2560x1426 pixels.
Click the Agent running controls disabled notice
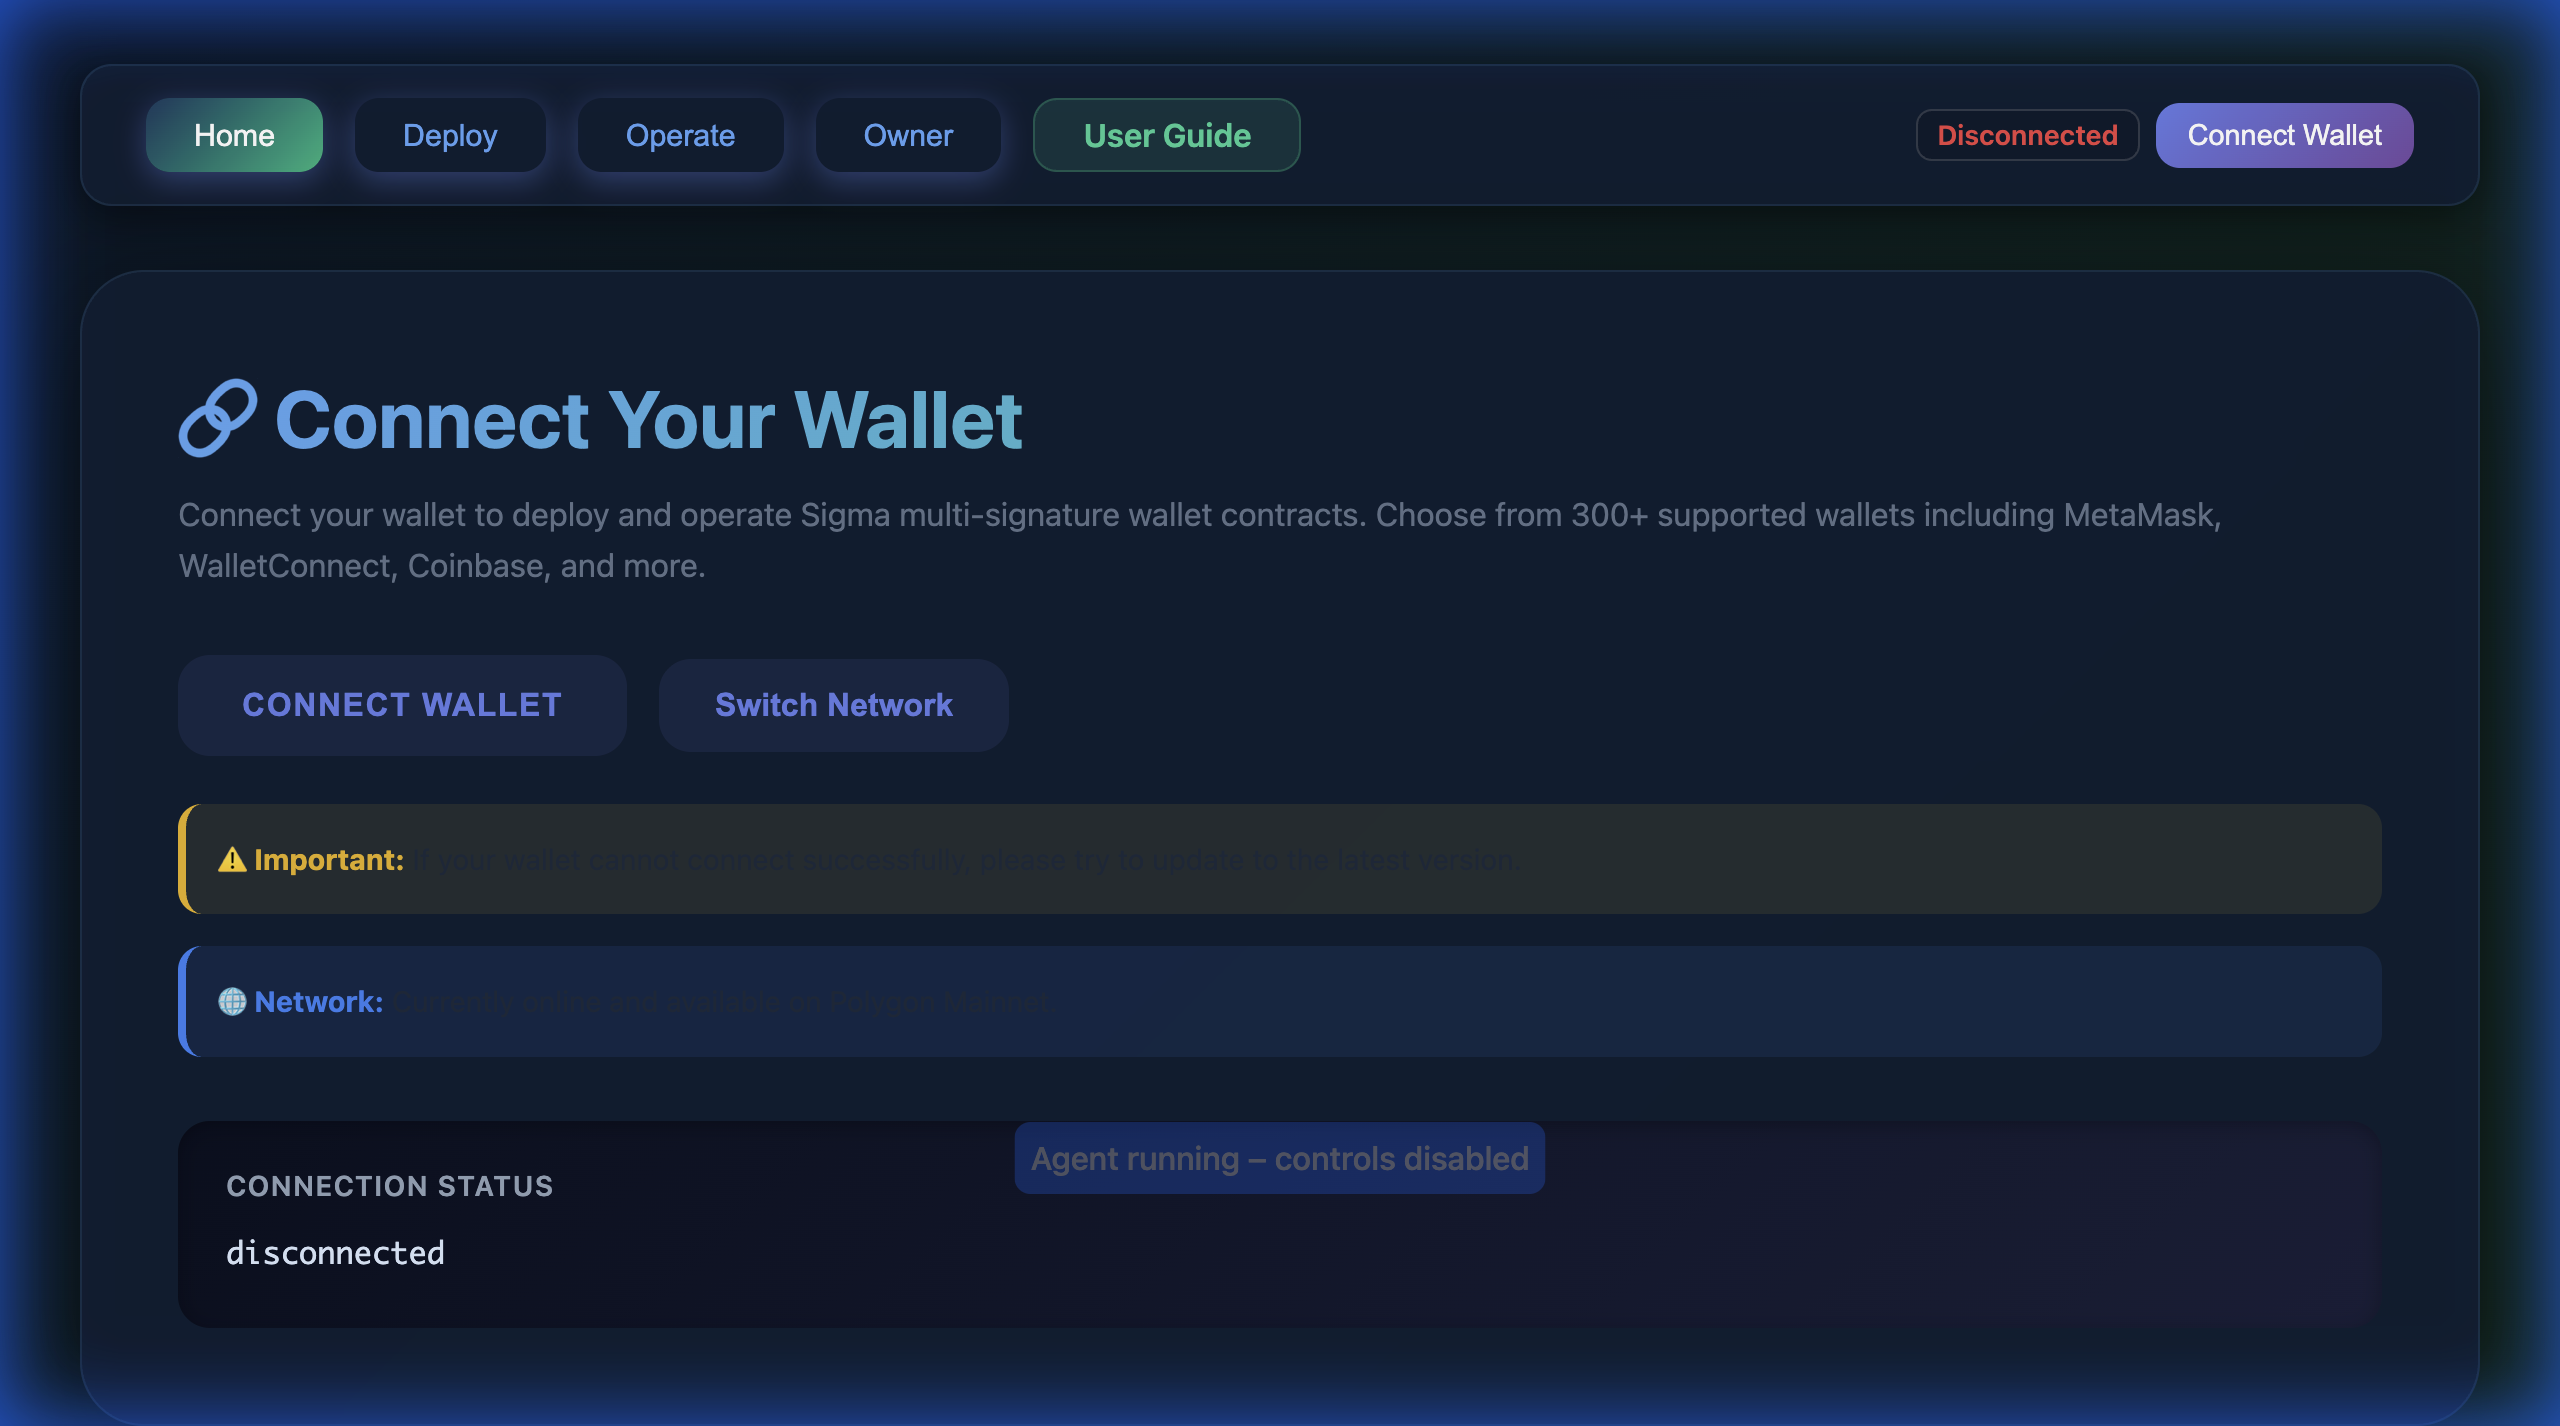pyautogui.click(x=1279, y=1158)
